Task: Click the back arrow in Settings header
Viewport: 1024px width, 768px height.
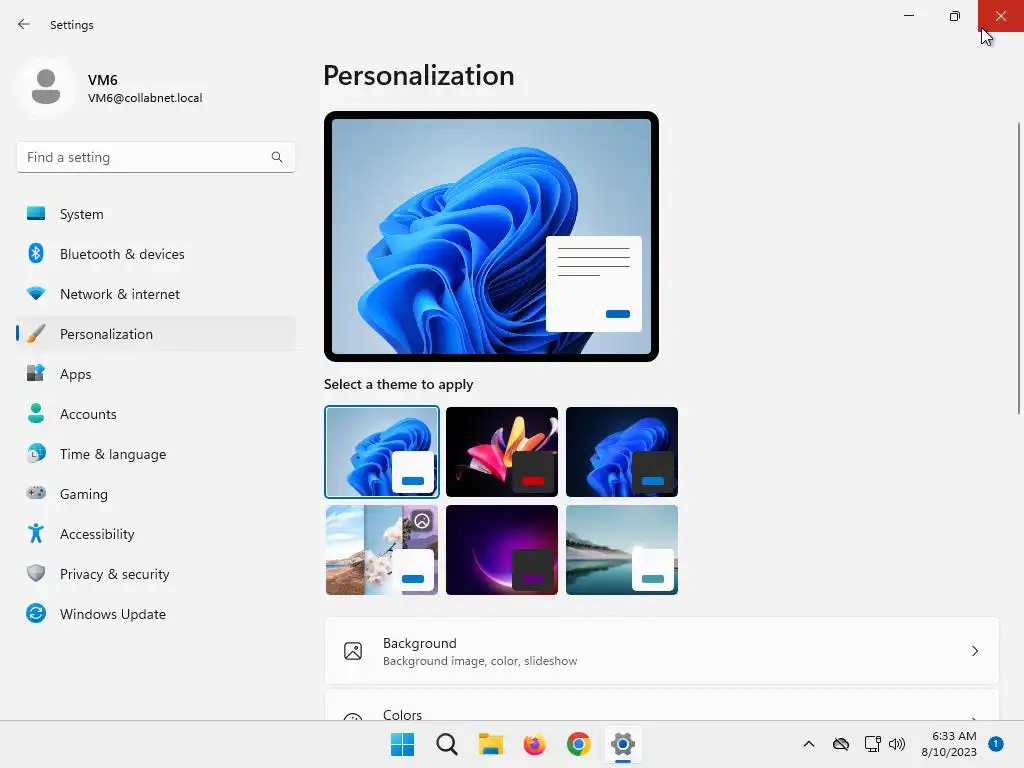Action: [24, 24]
